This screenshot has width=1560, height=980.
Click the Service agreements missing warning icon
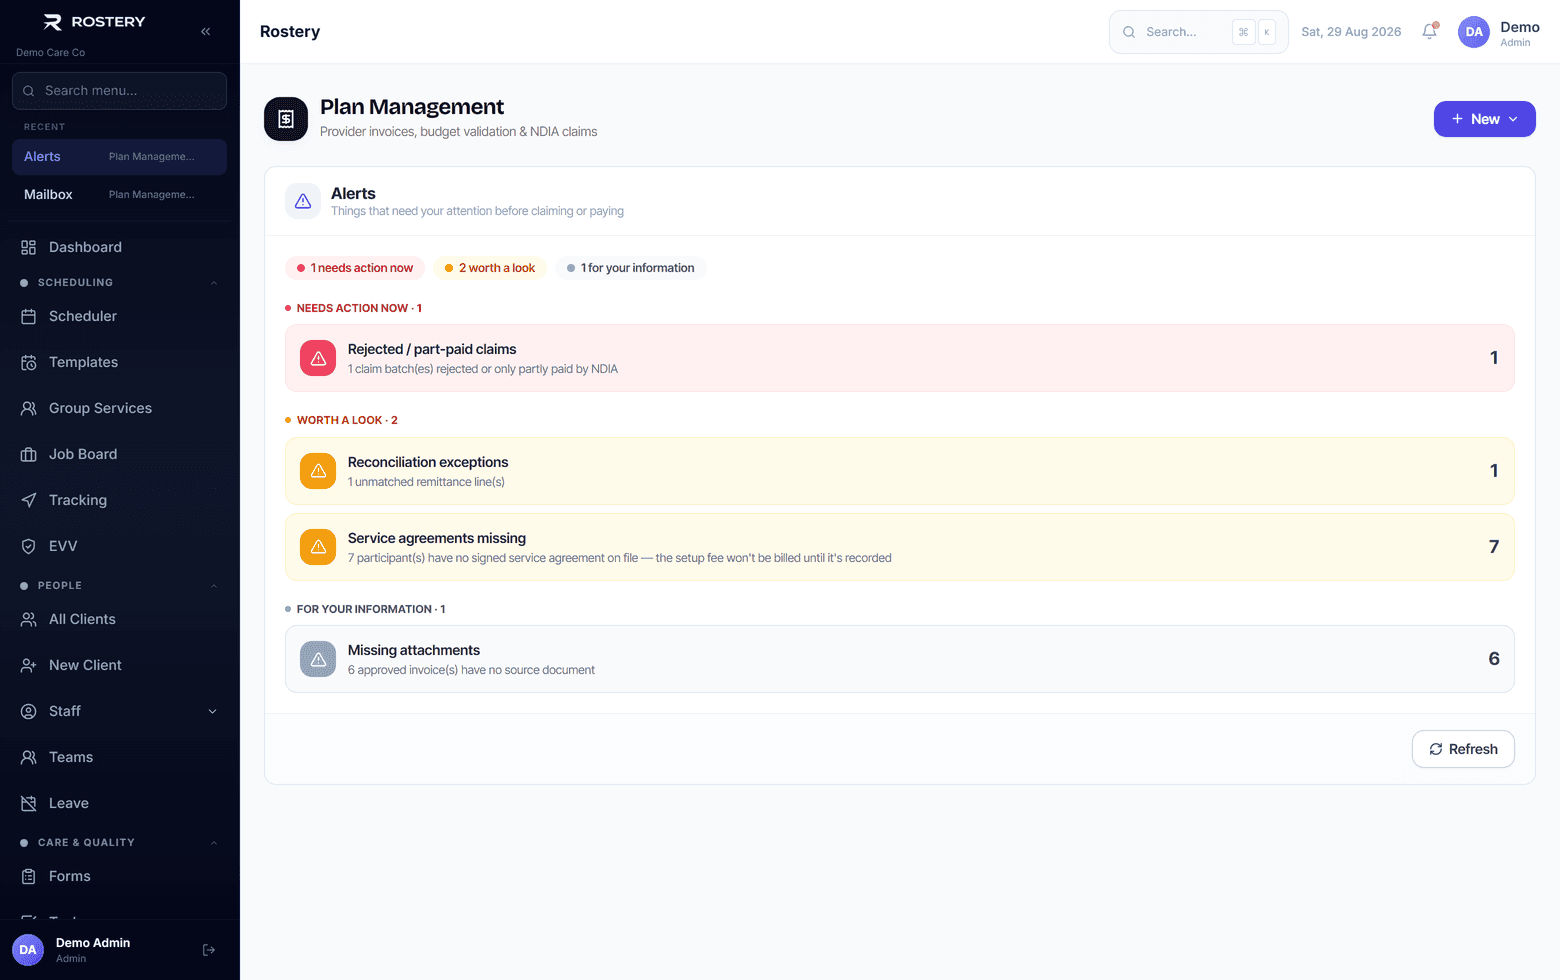318,547
